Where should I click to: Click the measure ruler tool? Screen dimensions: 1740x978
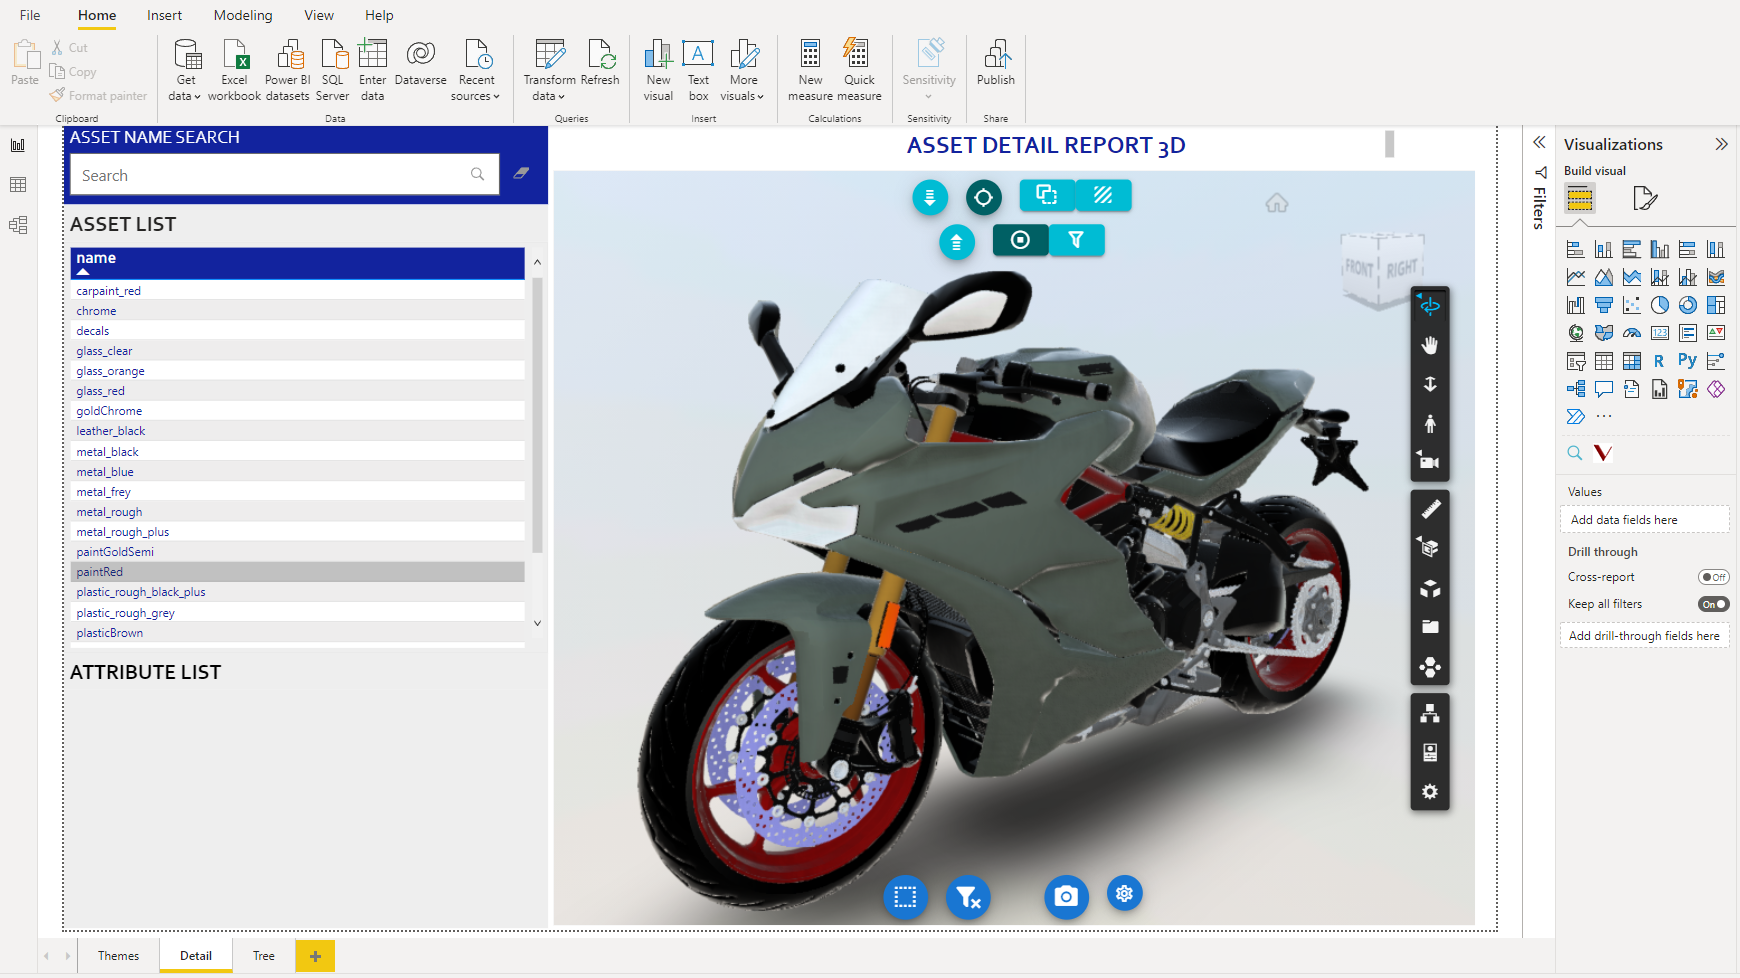[x=1430, y=509]
